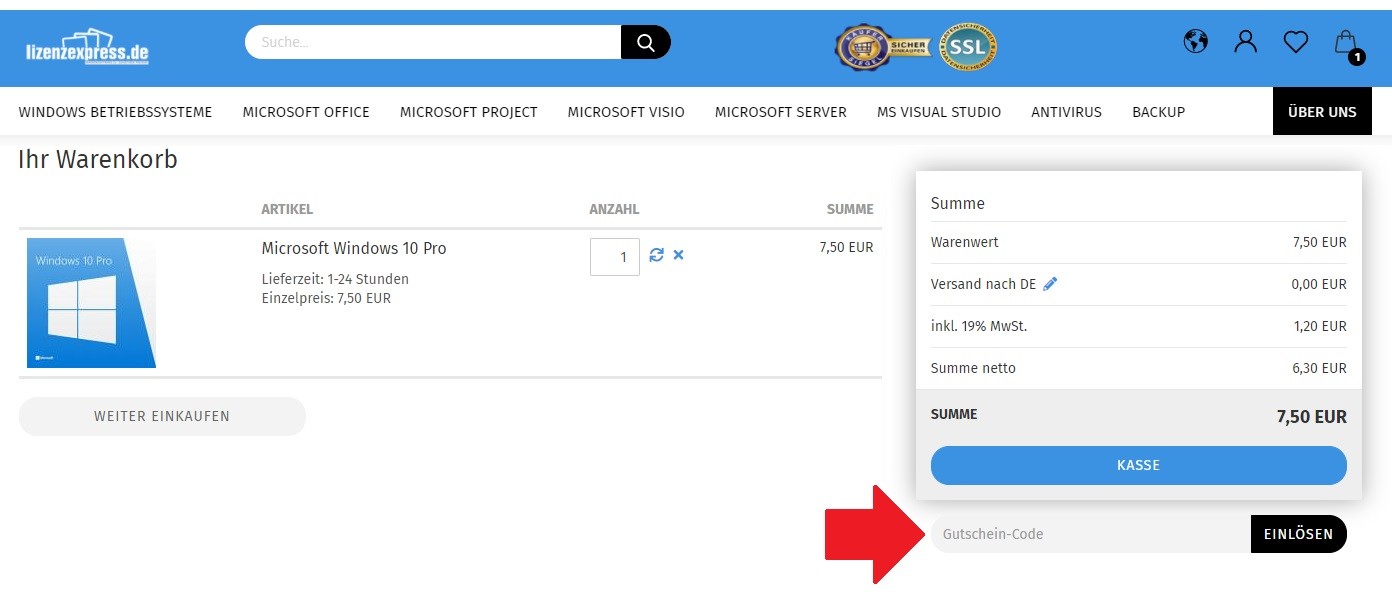Click the Warenwert label
This screenshot has width=1392, height=598.
coord(965,242)
